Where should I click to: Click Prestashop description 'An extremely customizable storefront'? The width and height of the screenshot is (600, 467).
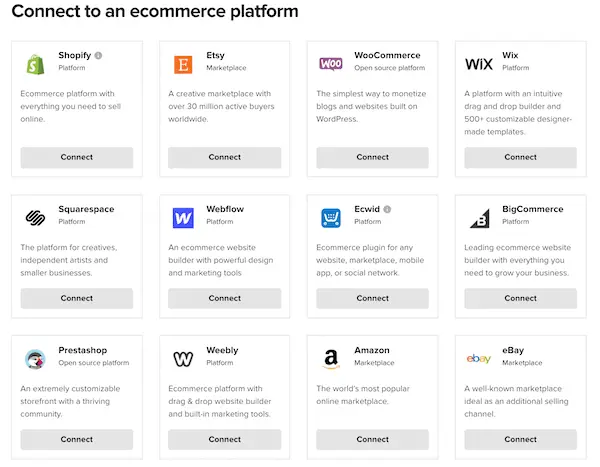click(x=70, y=401)
